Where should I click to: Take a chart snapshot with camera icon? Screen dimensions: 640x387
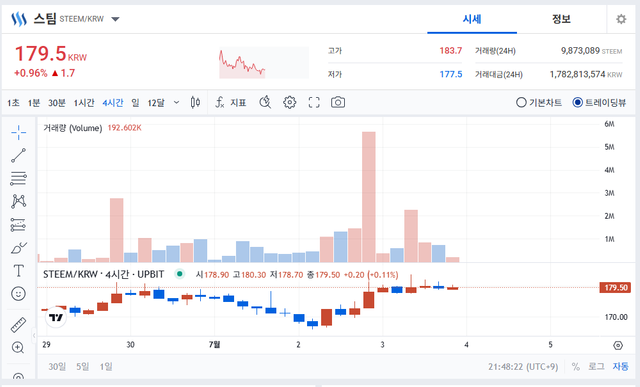pyautogui.click(x=338, y=102)
